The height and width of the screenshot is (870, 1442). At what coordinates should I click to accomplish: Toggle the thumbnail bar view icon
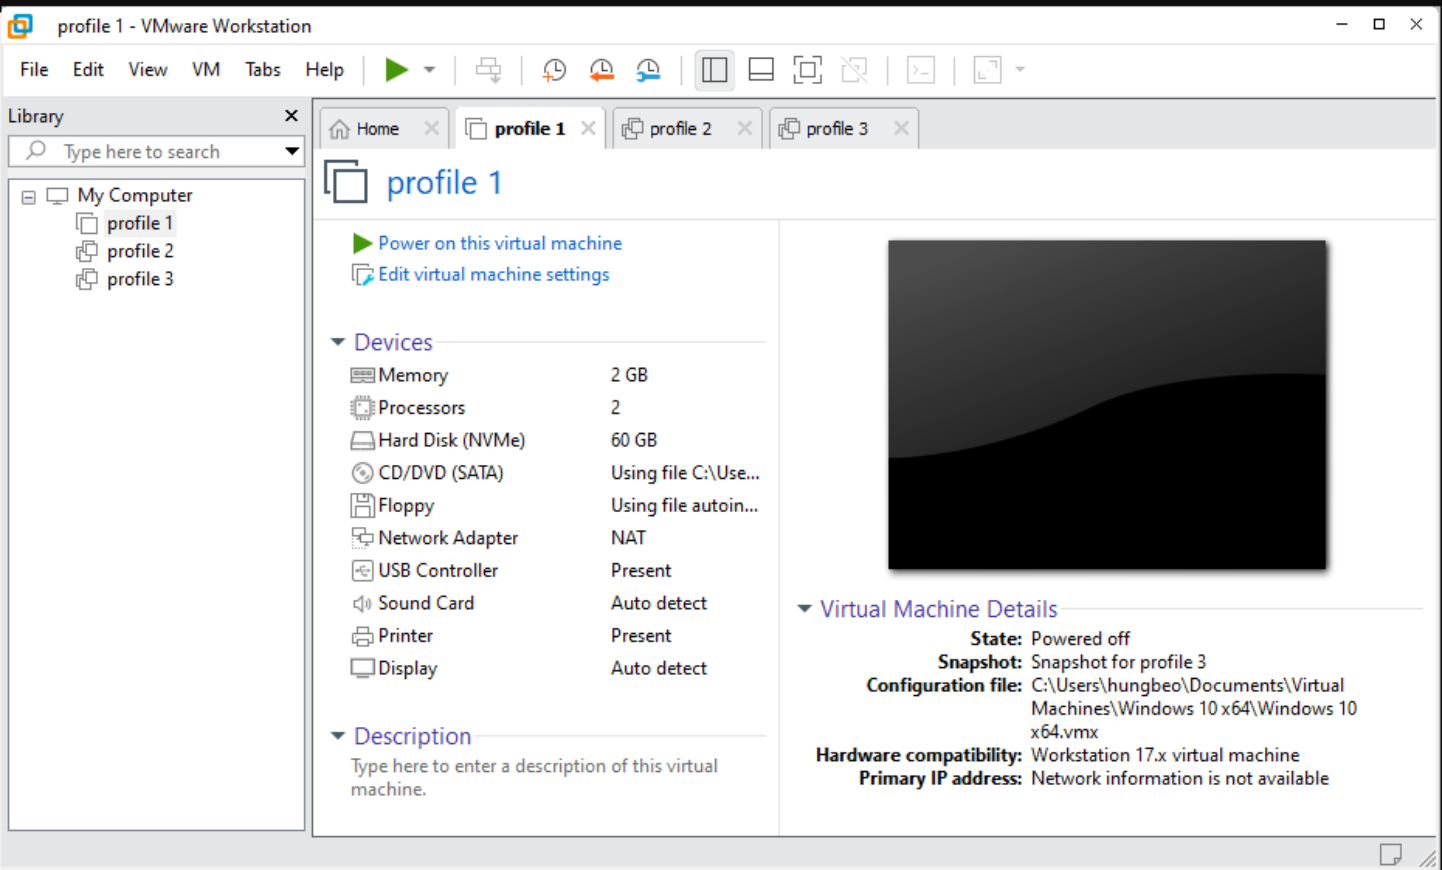coord(761,70)
